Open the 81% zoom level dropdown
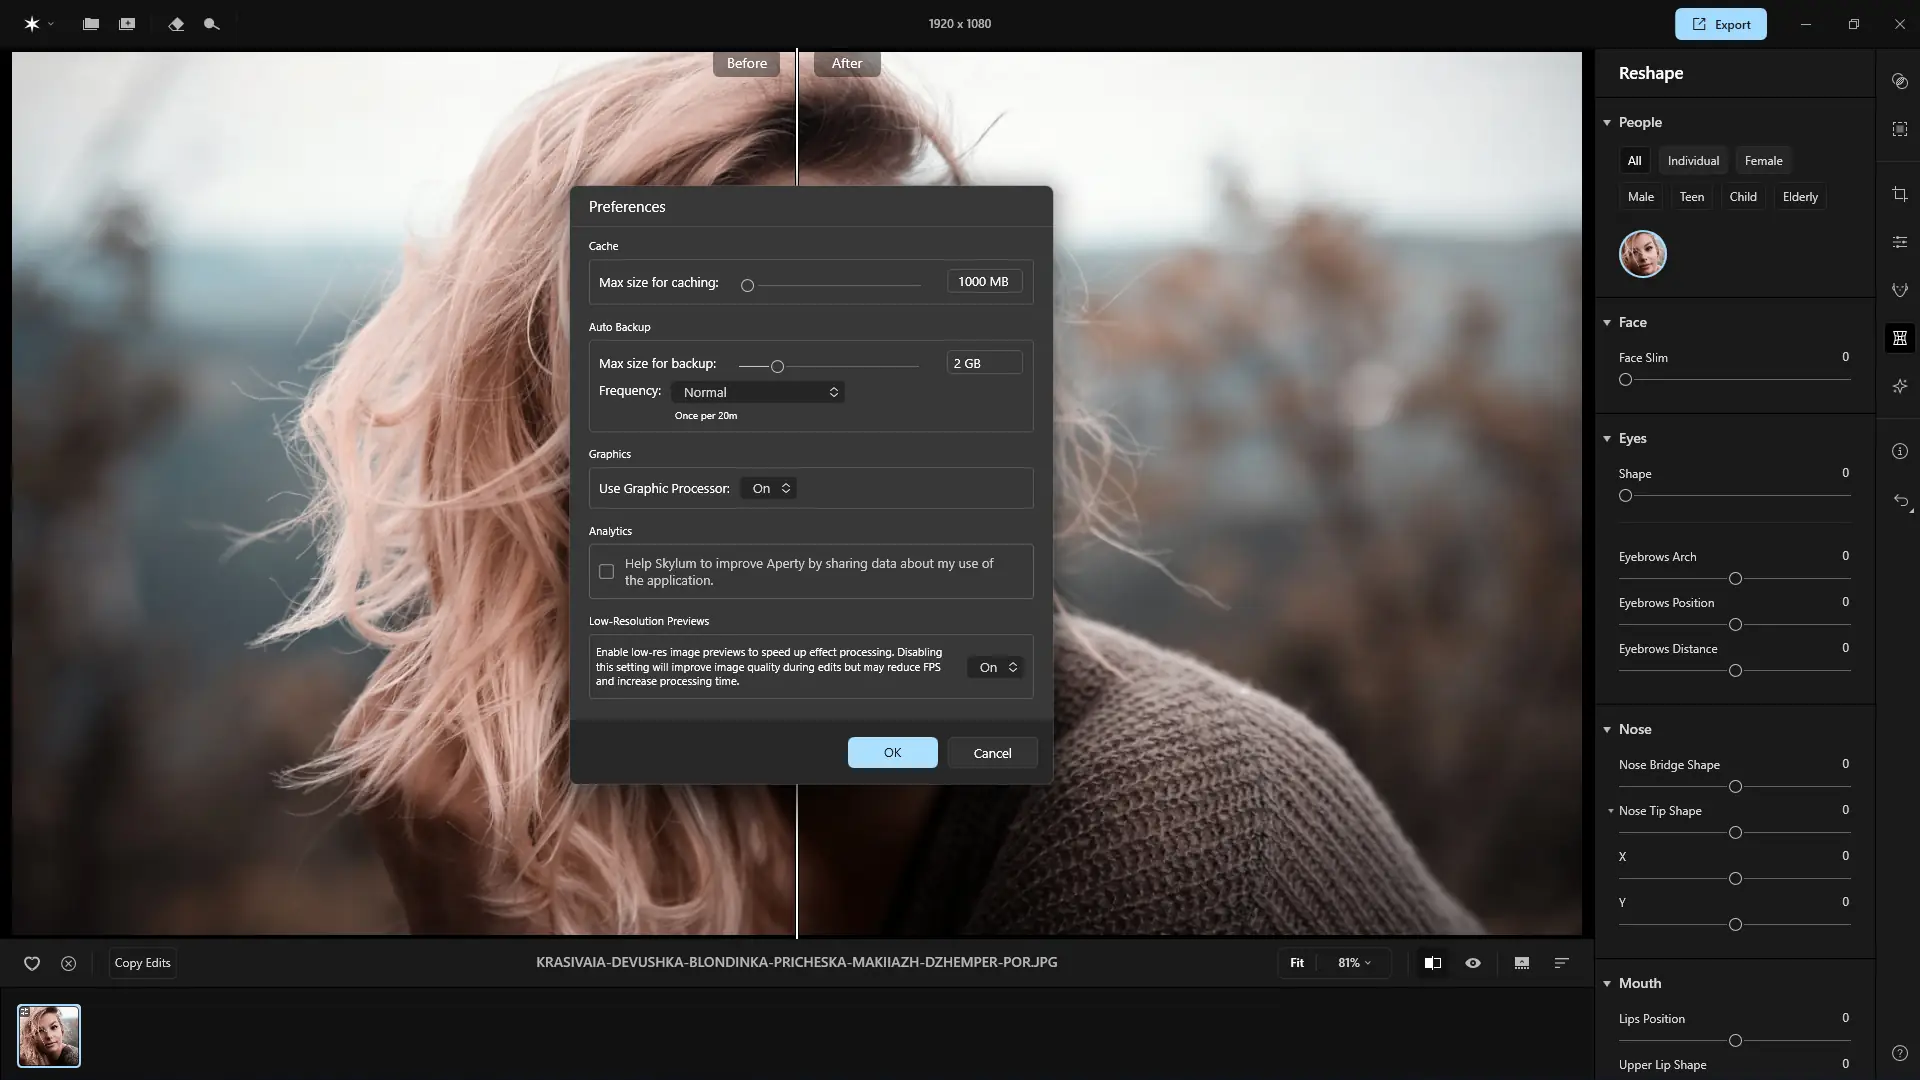This screenshot has width=1920, height=1080. point(1354,963)
